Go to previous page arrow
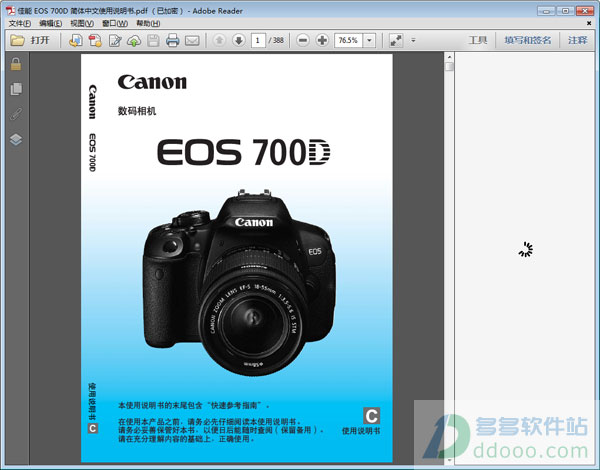 click(x=219, y=40)
